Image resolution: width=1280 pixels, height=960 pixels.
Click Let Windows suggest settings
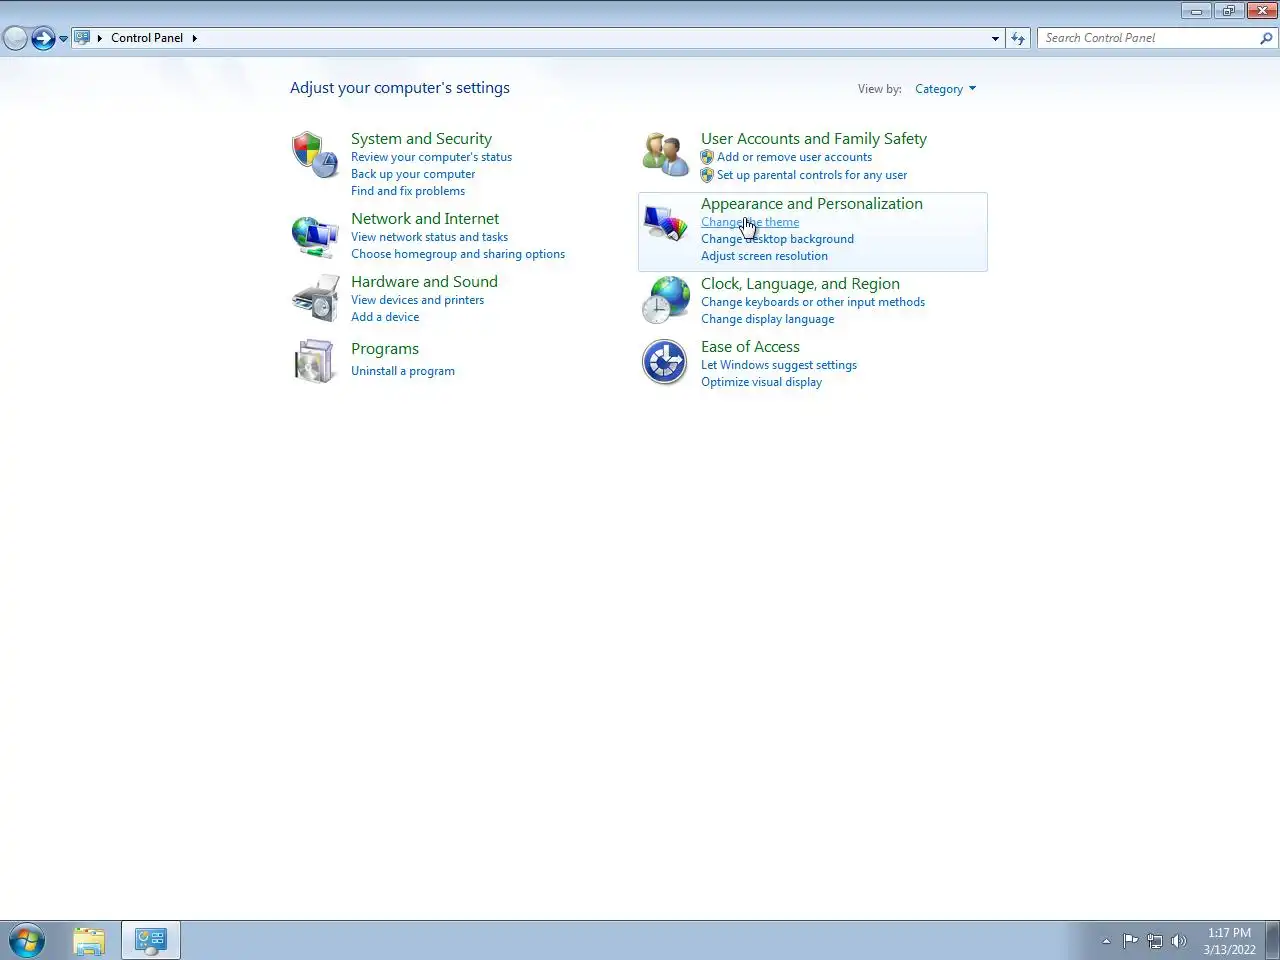pos(779,365)
